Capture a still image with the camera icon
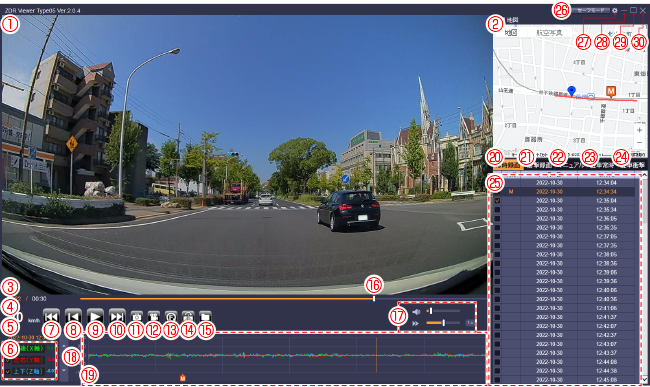The height and width of the screenshot is (387, 650). point(136,317)
